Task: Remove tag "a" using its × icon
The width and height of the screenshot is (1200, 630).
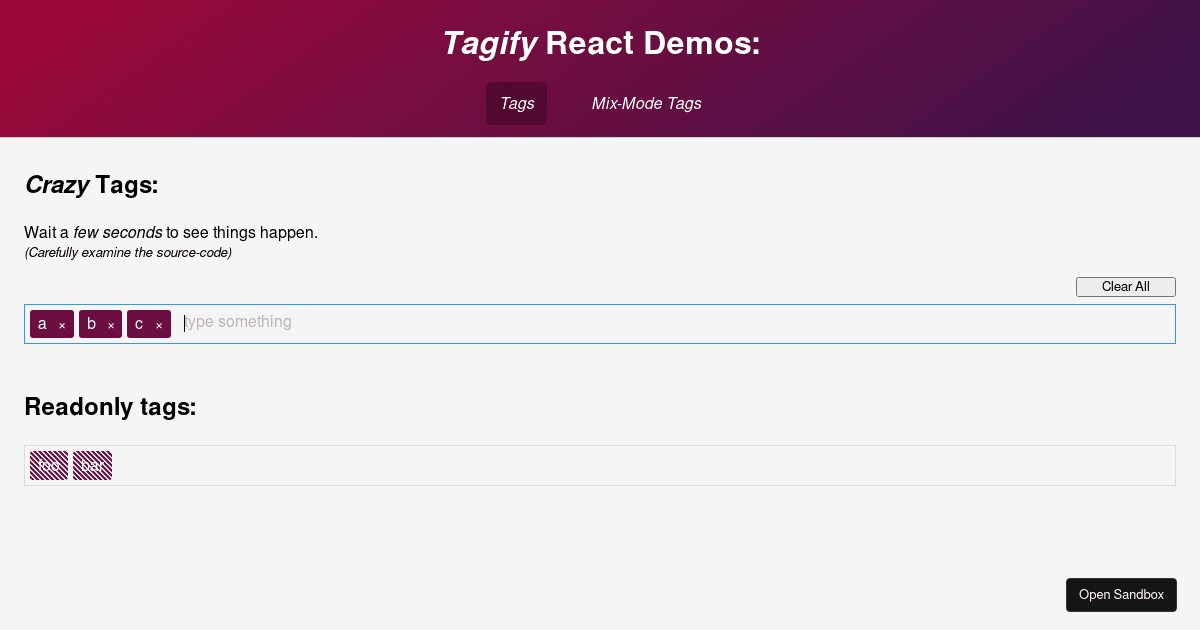Action: 62,324
